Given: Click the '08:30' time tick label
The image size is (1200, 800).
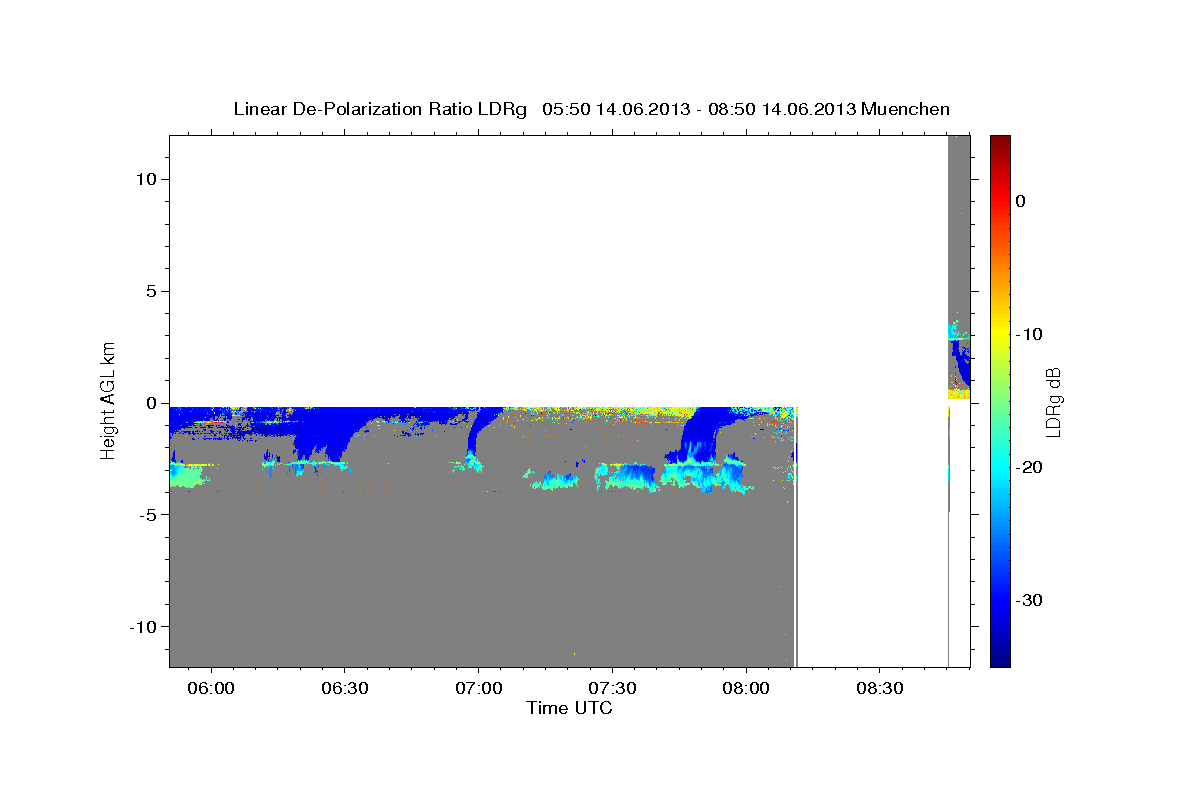Looking at the screenshot, I should tap(880, 689).
